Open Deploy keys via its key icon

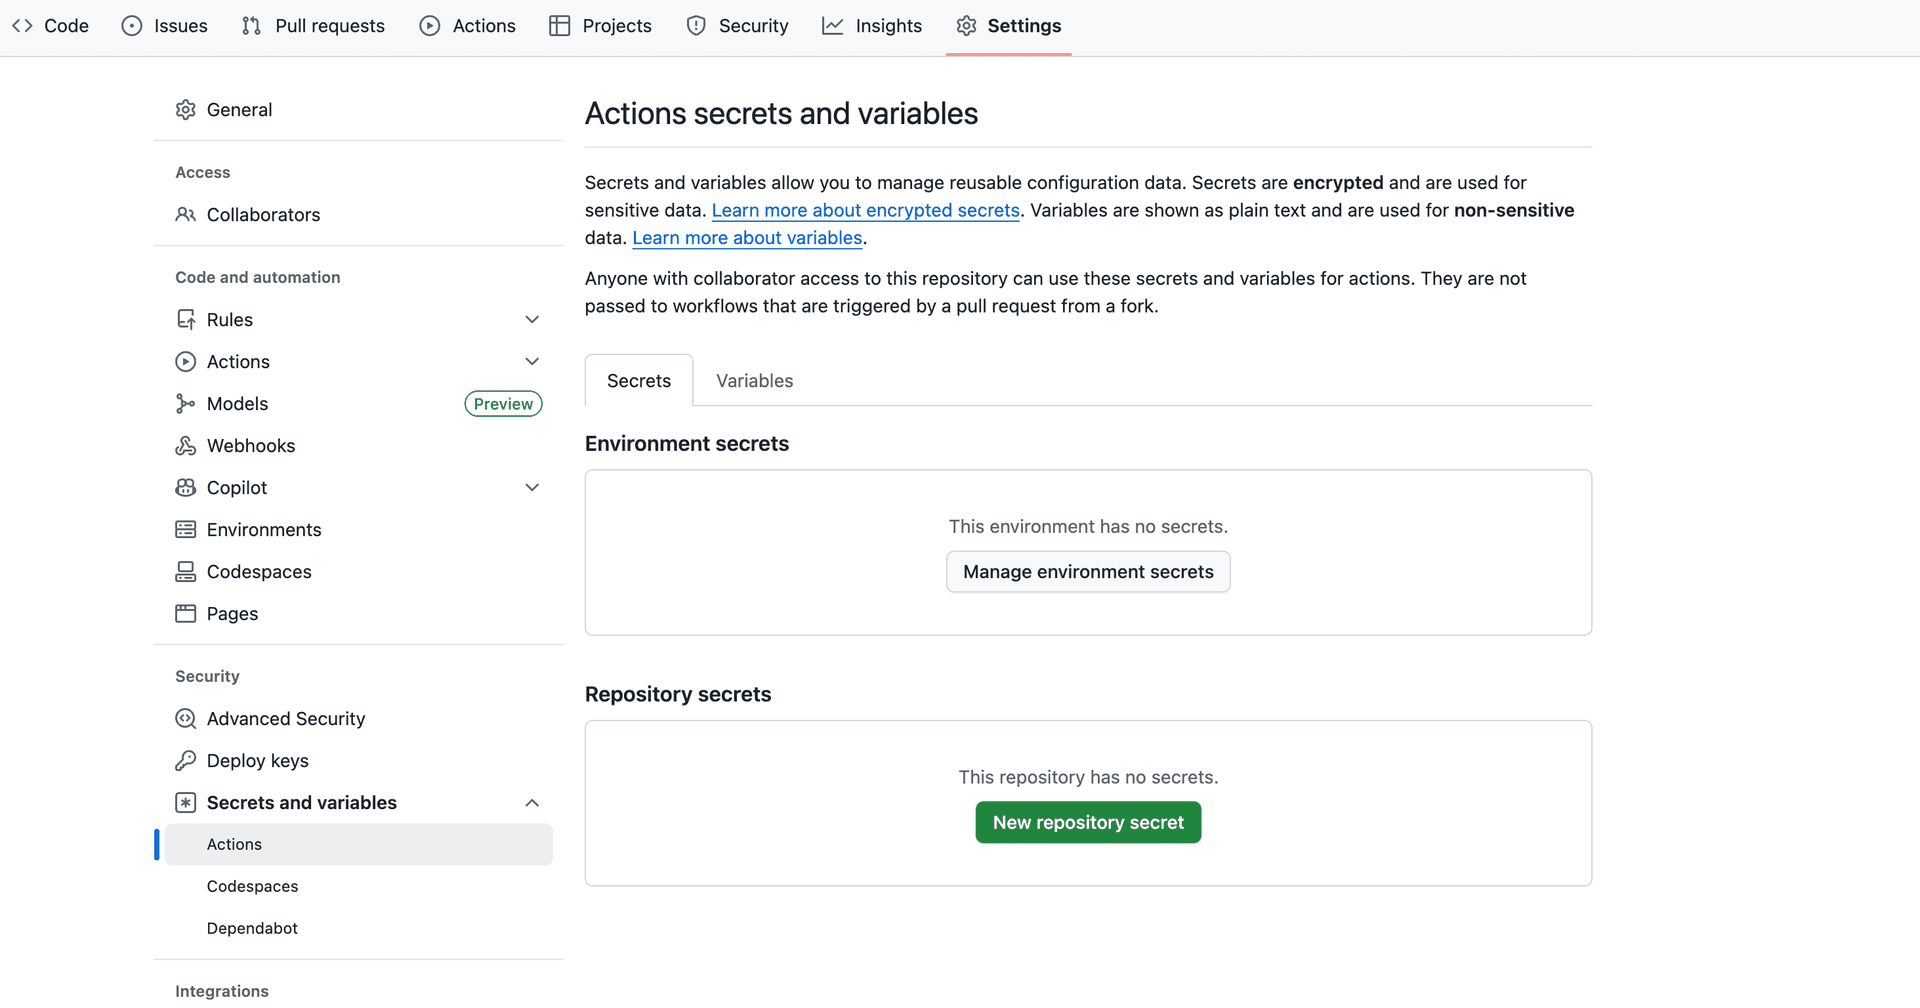coord(186,760)
